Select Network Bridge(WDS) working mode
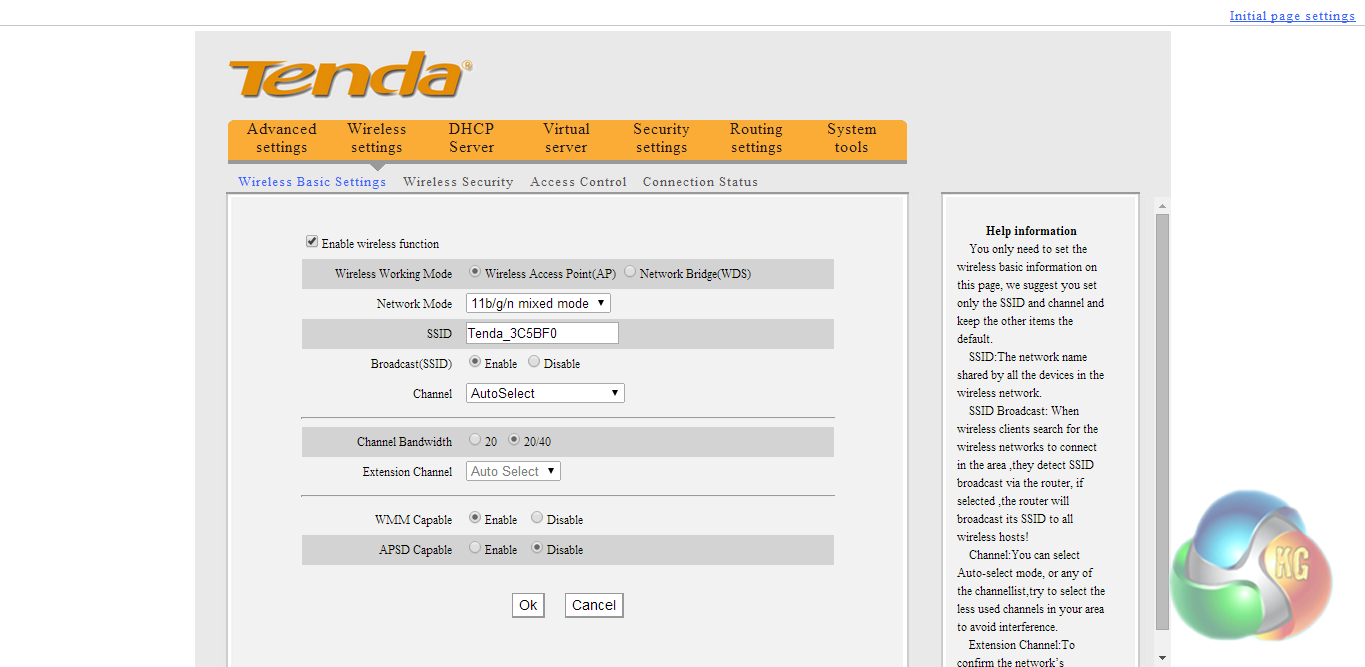This screenshot has width=1365, height=667. tap(630, 272)
